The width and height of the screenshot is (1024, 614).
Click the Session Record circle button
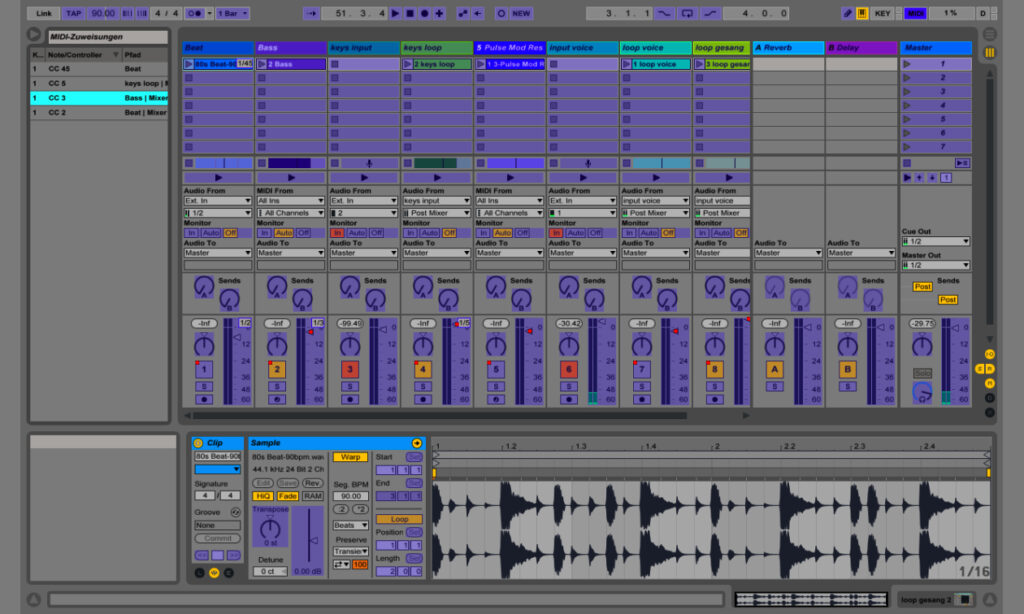[x=501, y=13]
